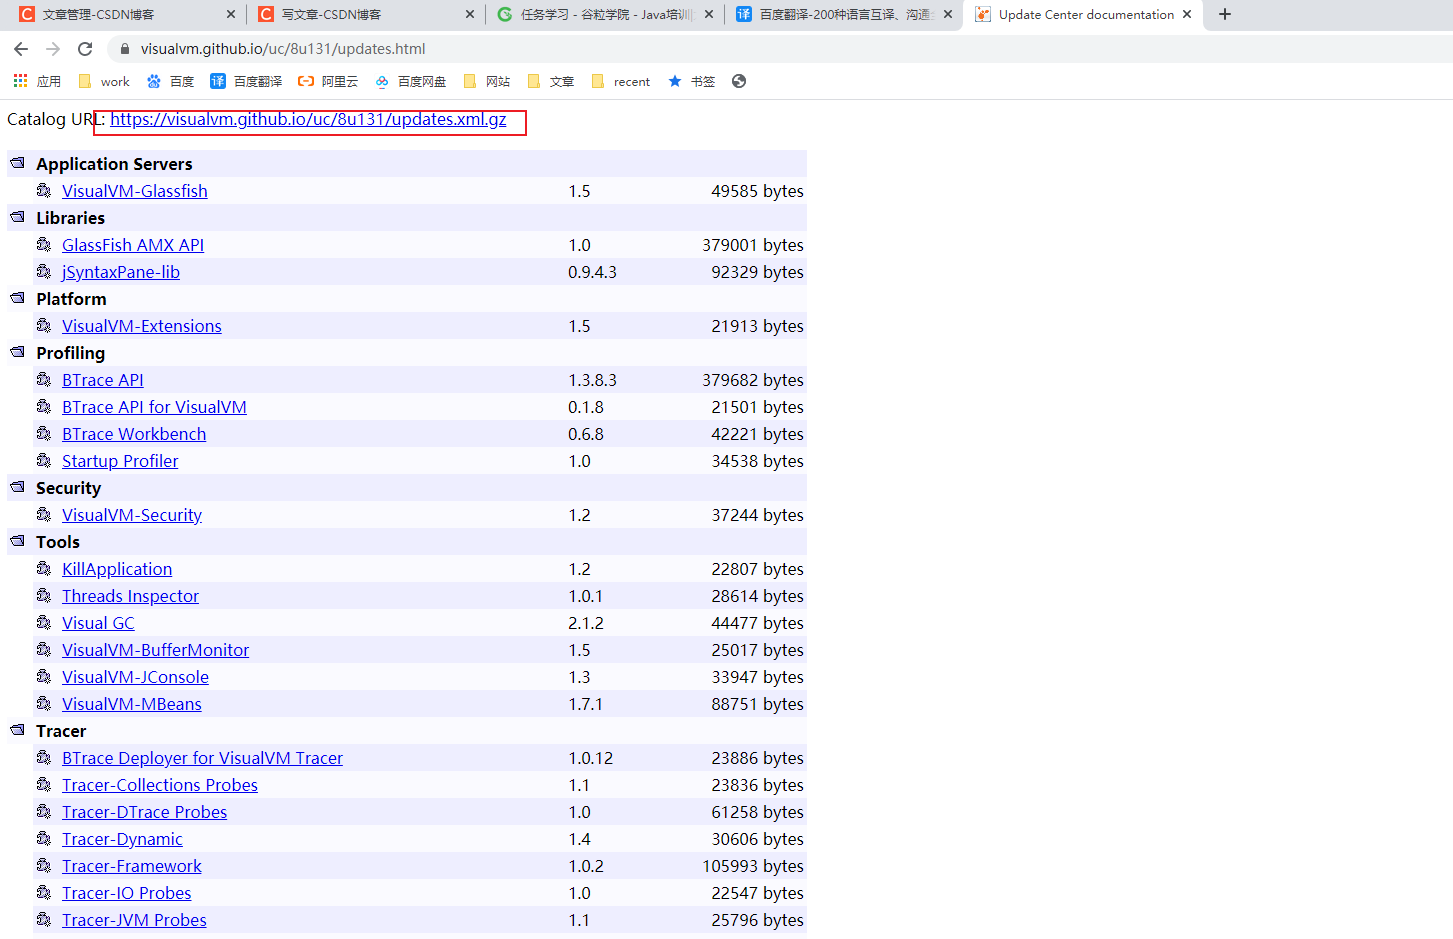Open the recent bookmark folder
The image size is (1453, 939).
coord(620,81)
